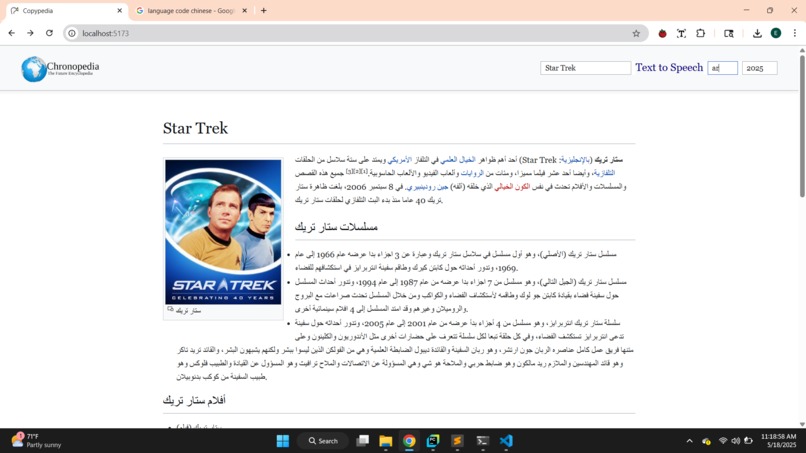The width and height of the screenshot is (806, 453).
Task: Click the language code input field
Action: 722,68
